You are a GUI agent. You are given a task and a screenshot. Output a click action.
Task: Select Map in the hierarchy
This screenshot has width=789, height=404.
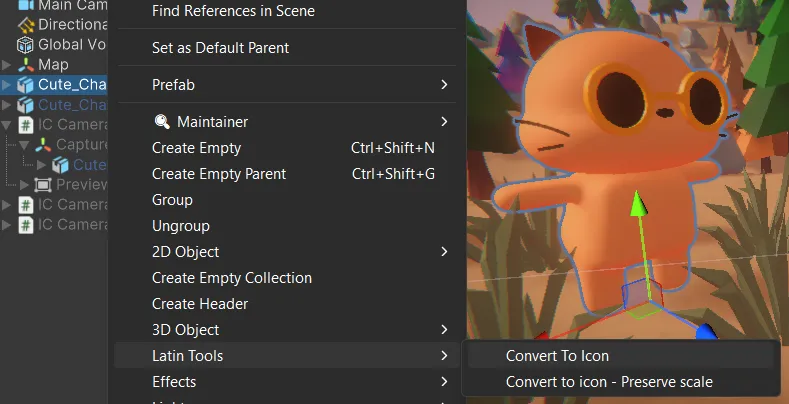53,65
